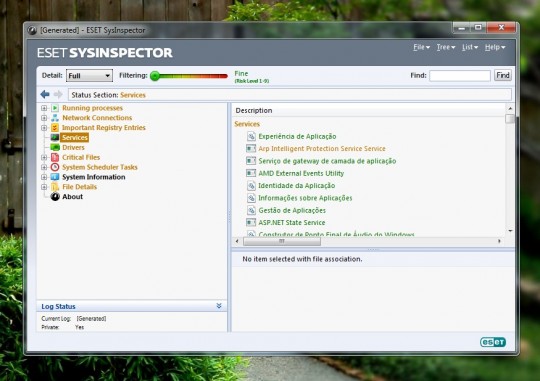Click icon beside AMD External Events Utility
This screenshot has width=540, height=381.
[x=251, y=173]
